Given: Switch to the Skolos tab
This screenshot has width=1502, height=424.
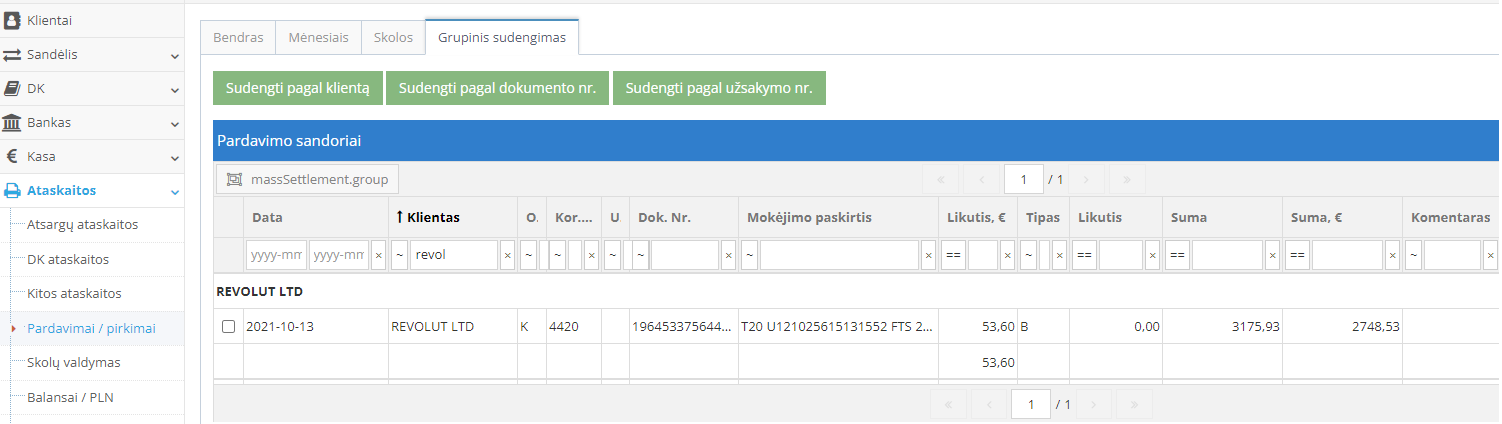Looking at the screenshot, I should tap(393, 37).
